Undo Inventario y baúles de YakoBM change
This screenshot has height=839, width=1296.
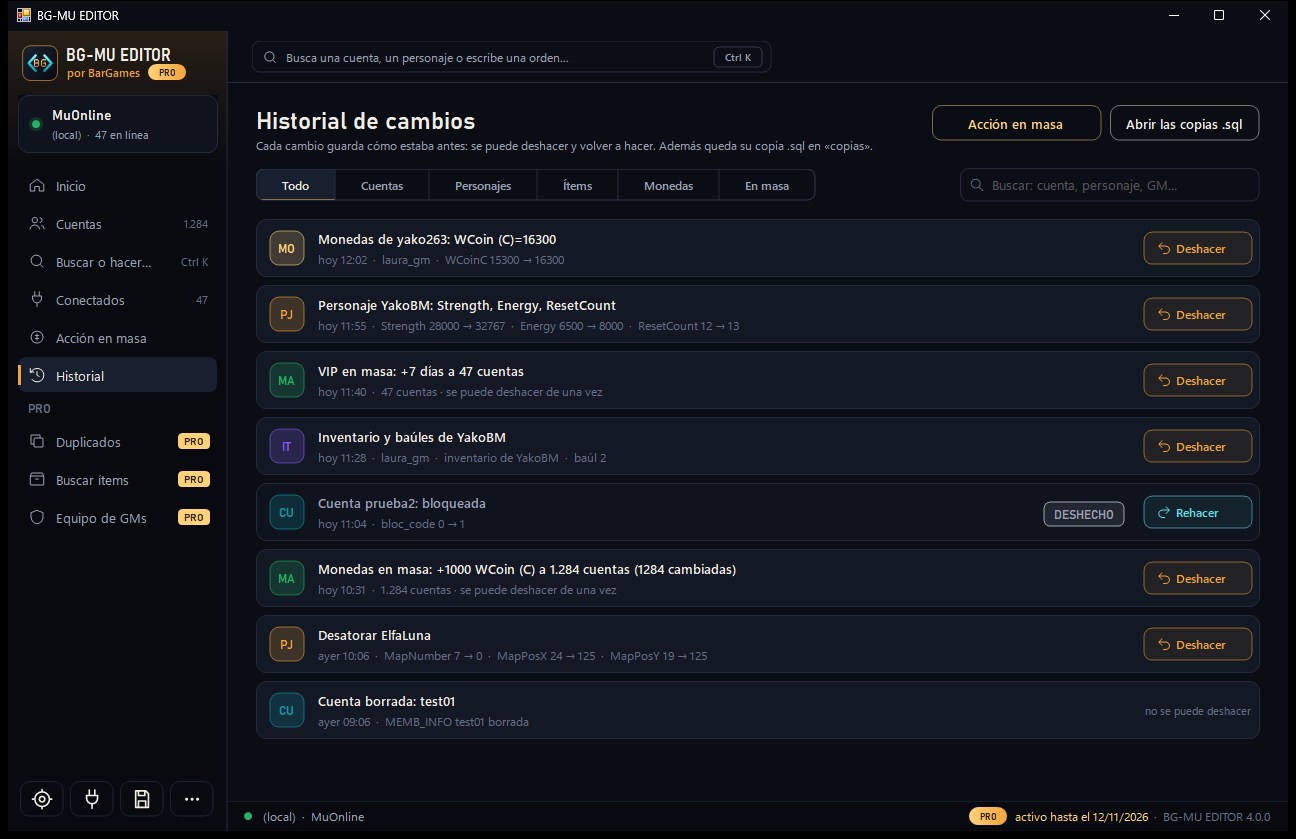(1198, 447)
